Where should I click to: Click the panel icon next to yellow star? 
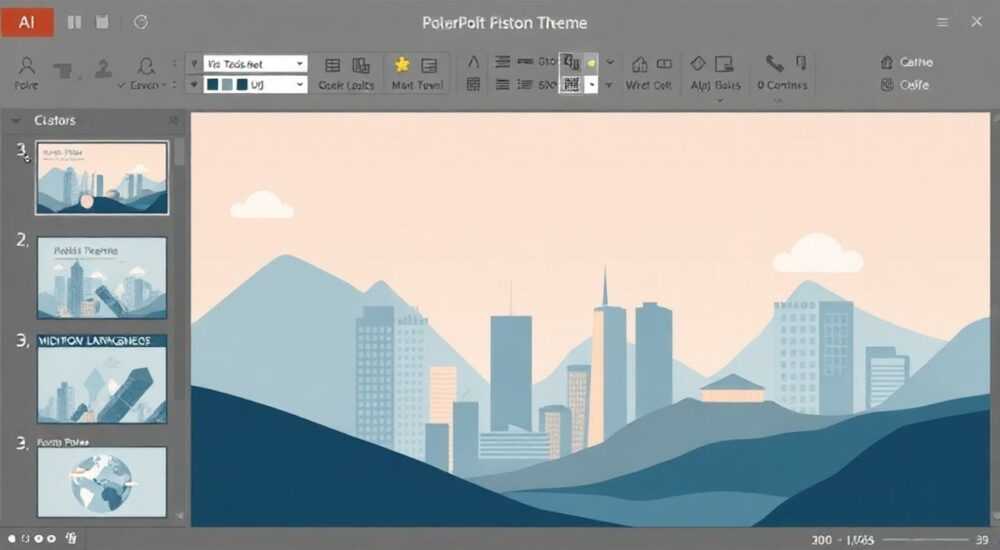point(429,65)
